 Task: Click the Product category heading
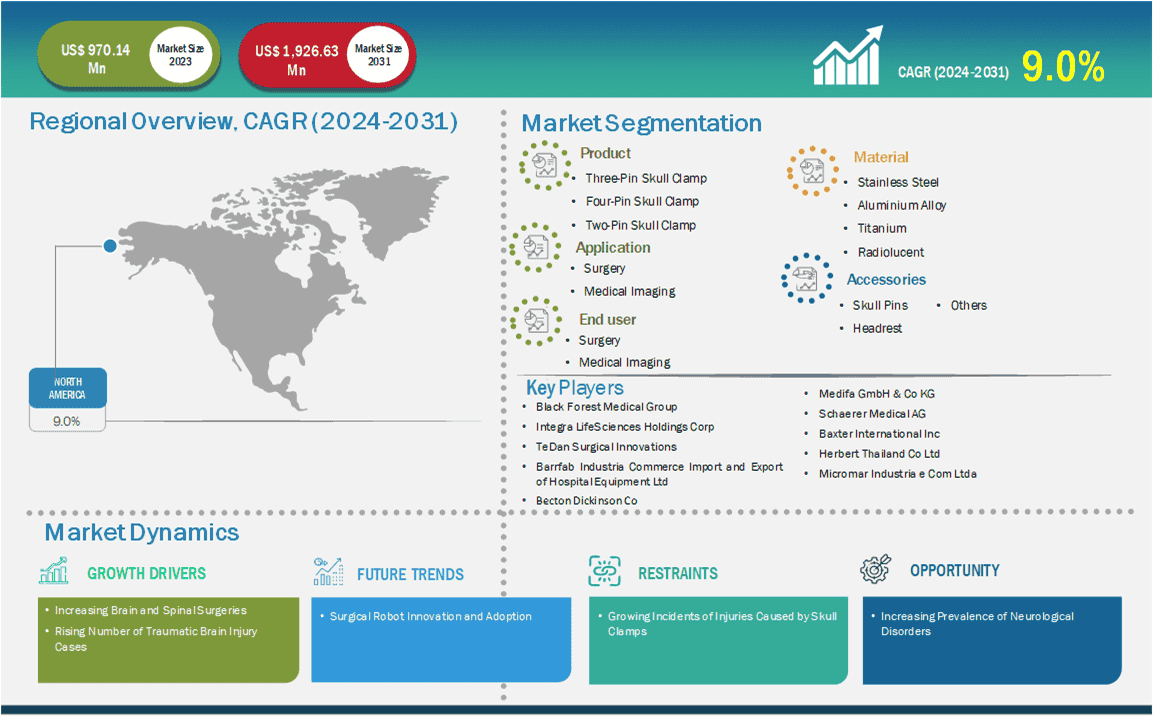(x=605, y=153)
